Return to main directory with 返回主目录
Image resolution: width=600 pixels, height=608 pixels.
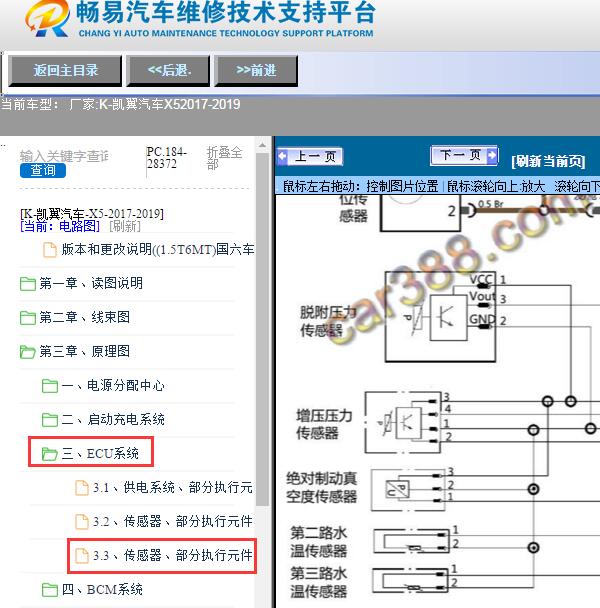pyautogui.click(x=65, y=71)
